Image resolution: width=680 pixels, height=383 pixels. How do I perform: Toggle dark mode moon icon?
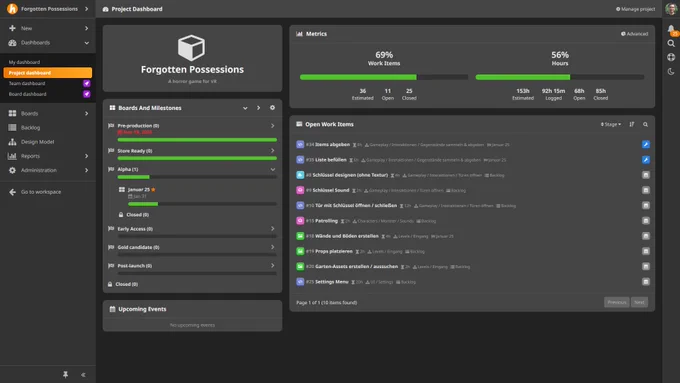(671, 72)
